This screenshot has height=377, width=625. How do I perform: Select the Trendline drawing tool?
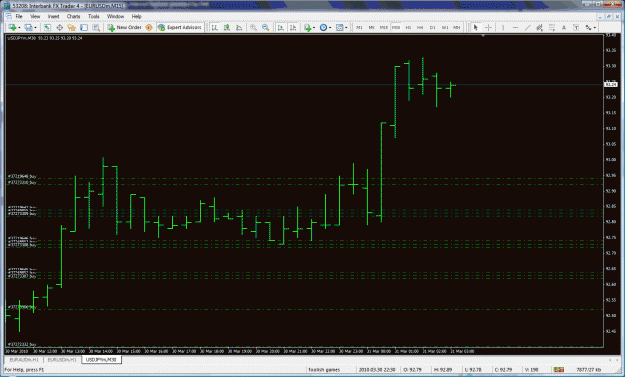click(x=527, y=27)
